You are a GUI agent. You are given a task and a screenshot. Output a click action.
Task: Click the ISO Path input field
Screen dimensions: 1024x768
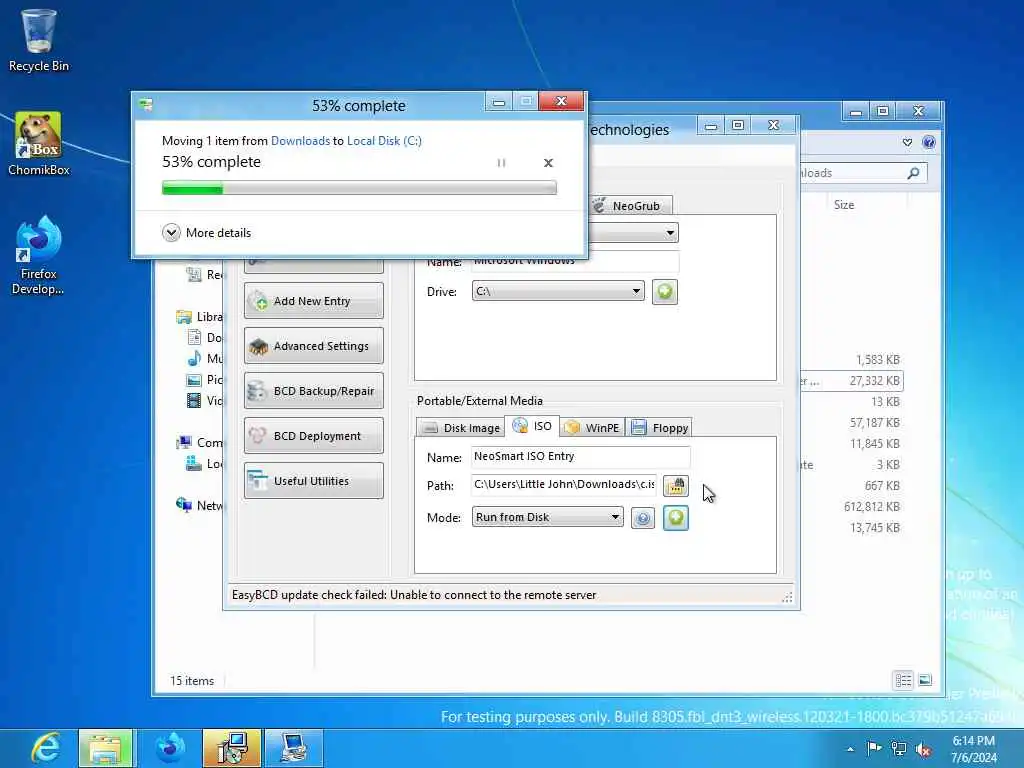tap(564, 485)
